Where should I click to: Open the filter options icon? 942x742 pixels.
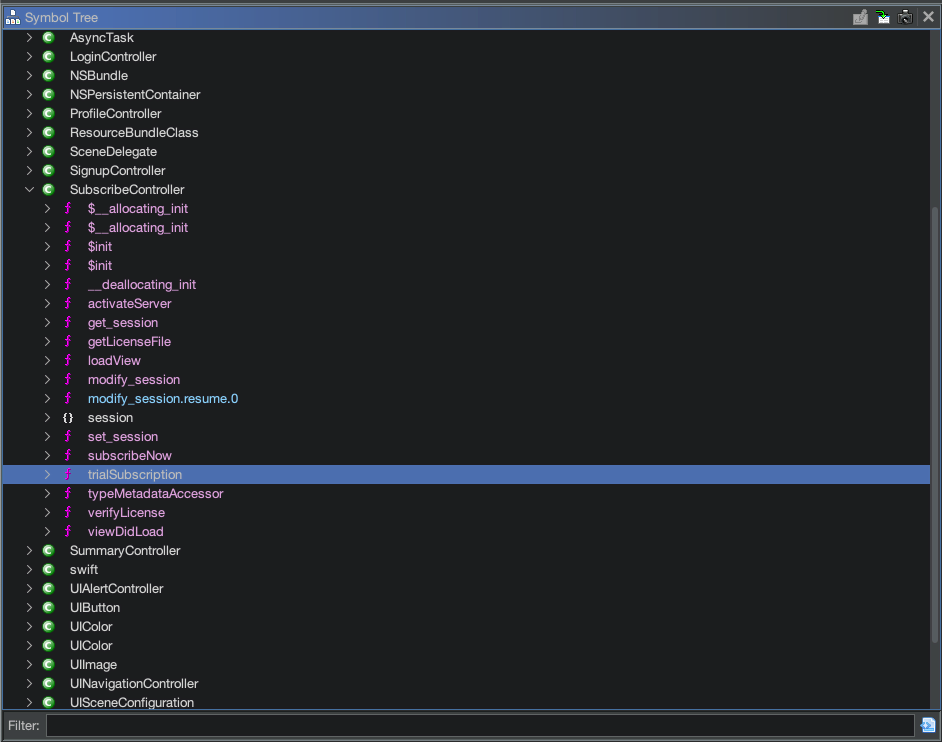coord(928,726)
